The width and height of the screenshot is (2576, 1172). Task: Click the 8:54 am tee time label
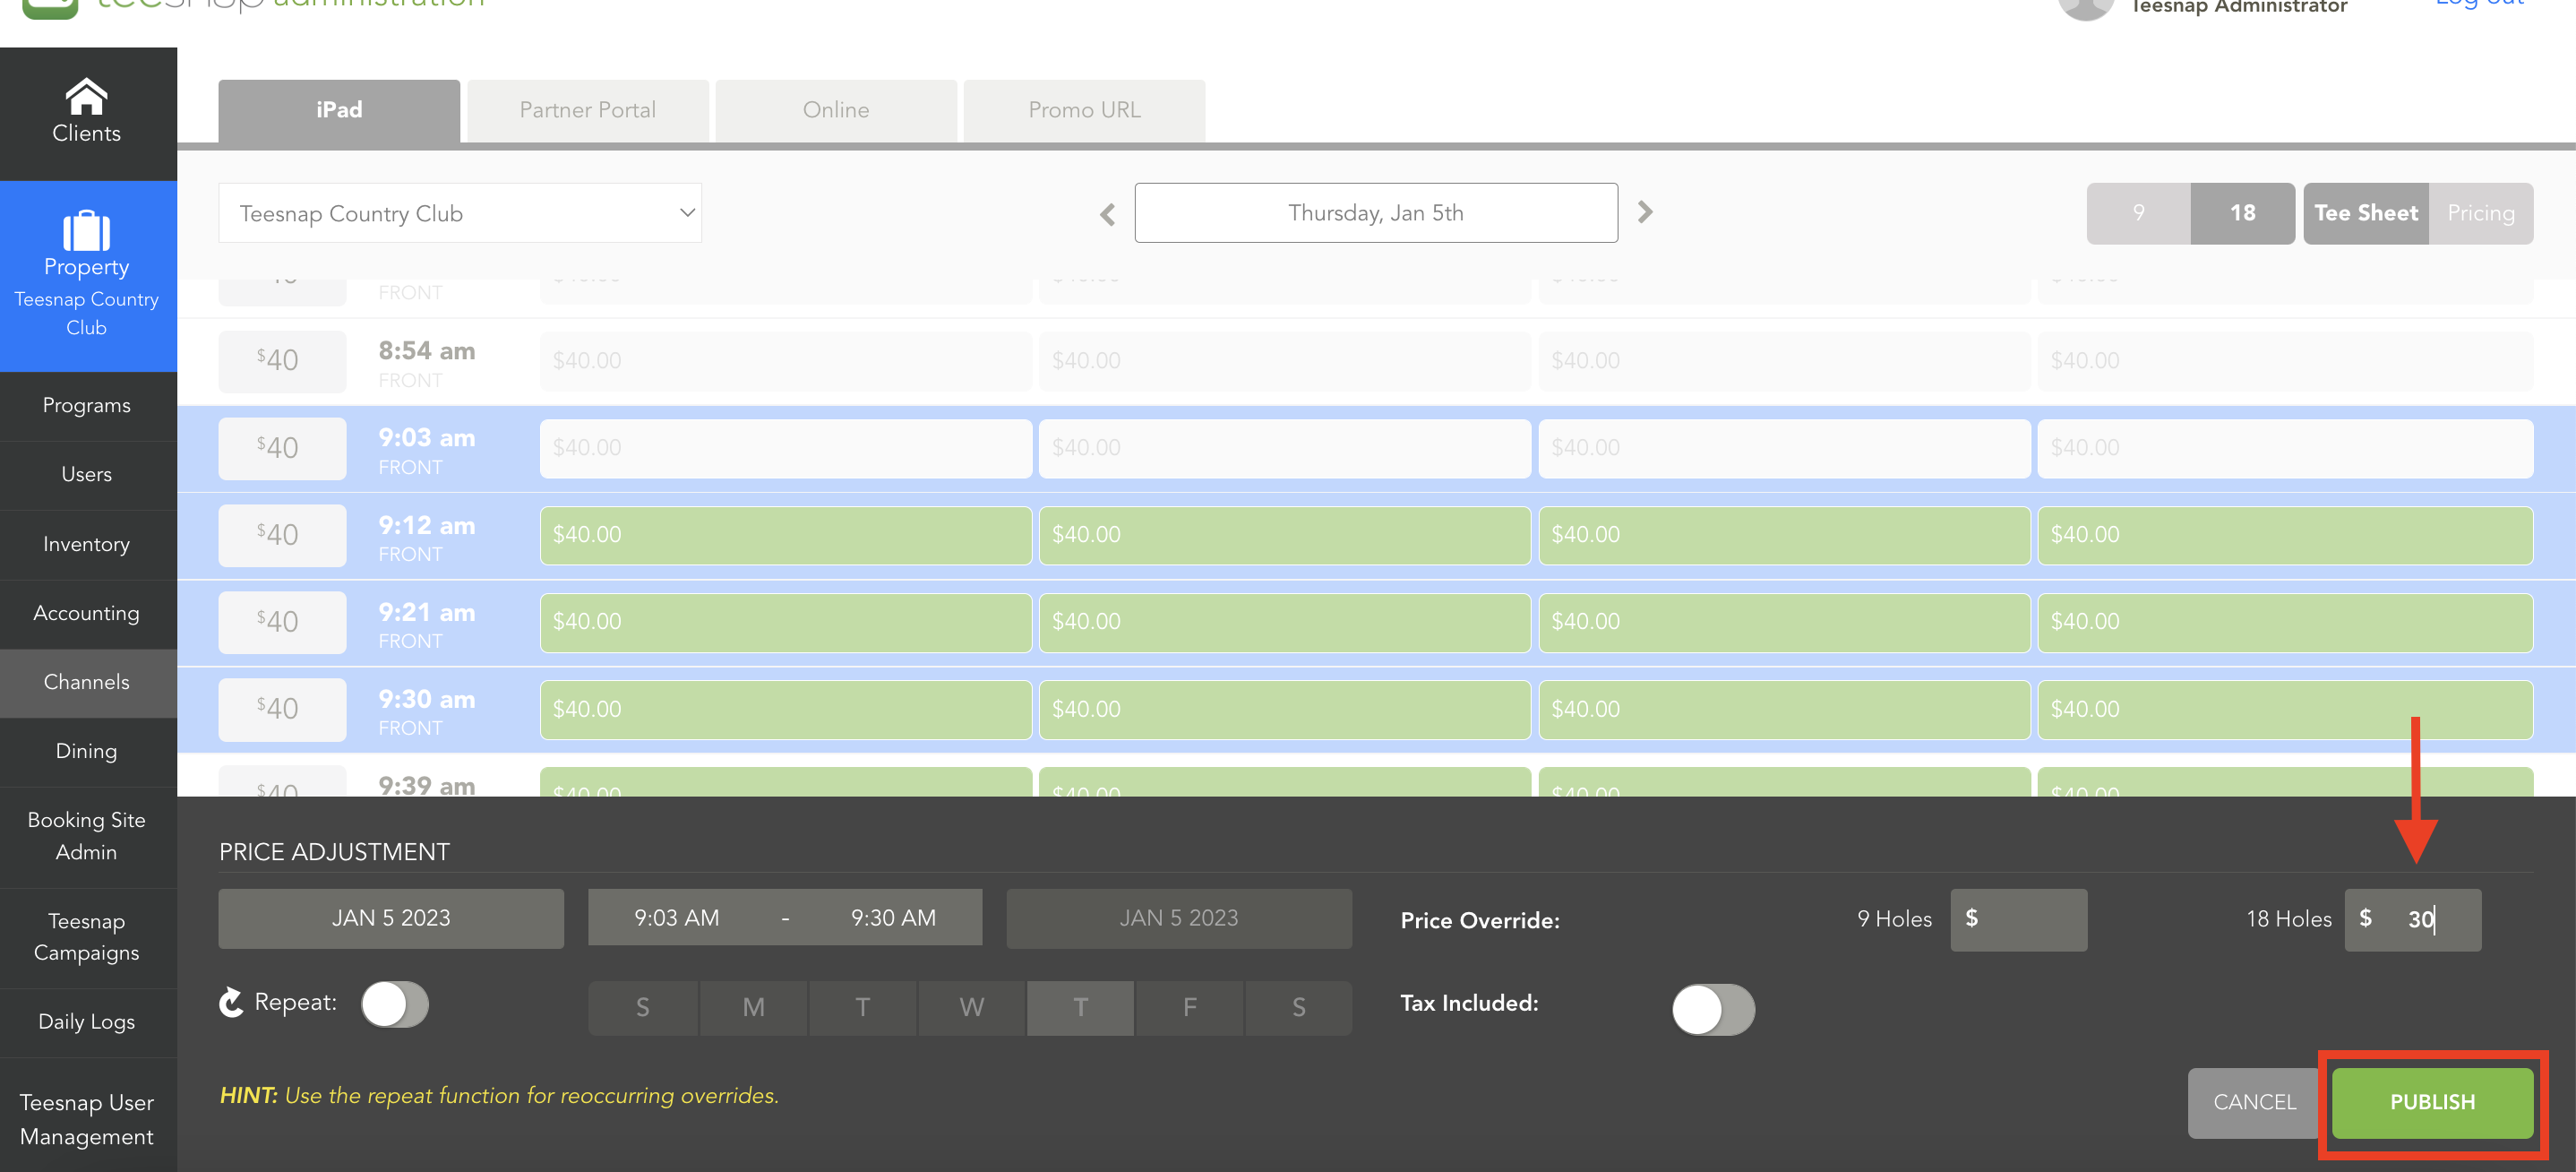point(427,351)
